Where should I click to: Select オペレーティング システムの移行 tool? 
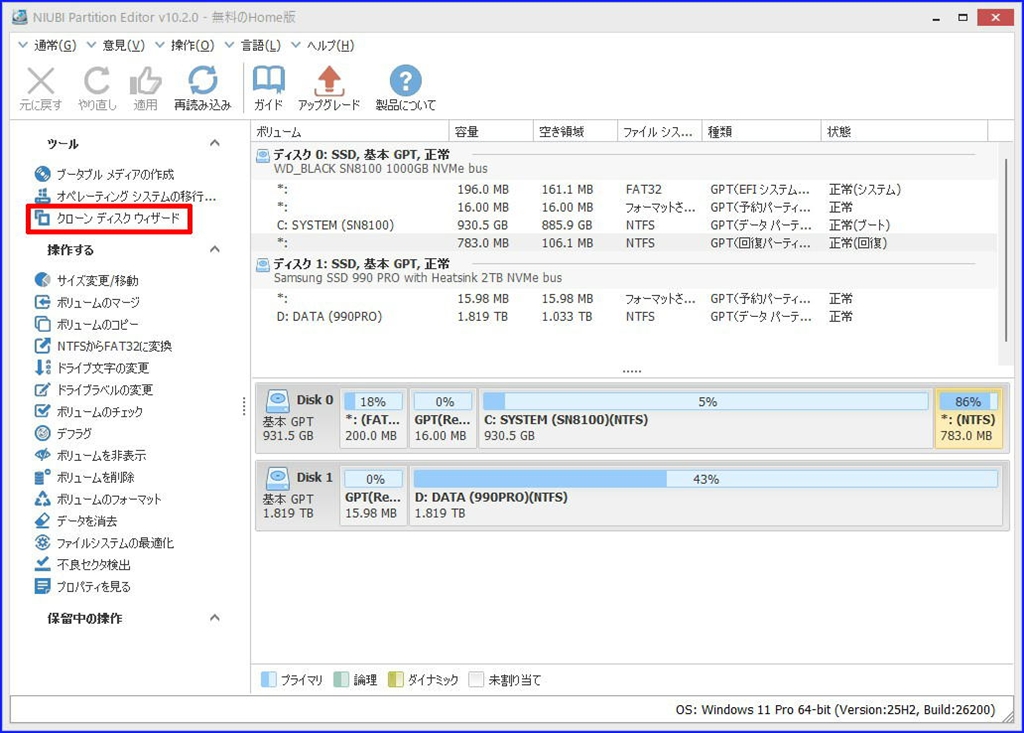125,196
